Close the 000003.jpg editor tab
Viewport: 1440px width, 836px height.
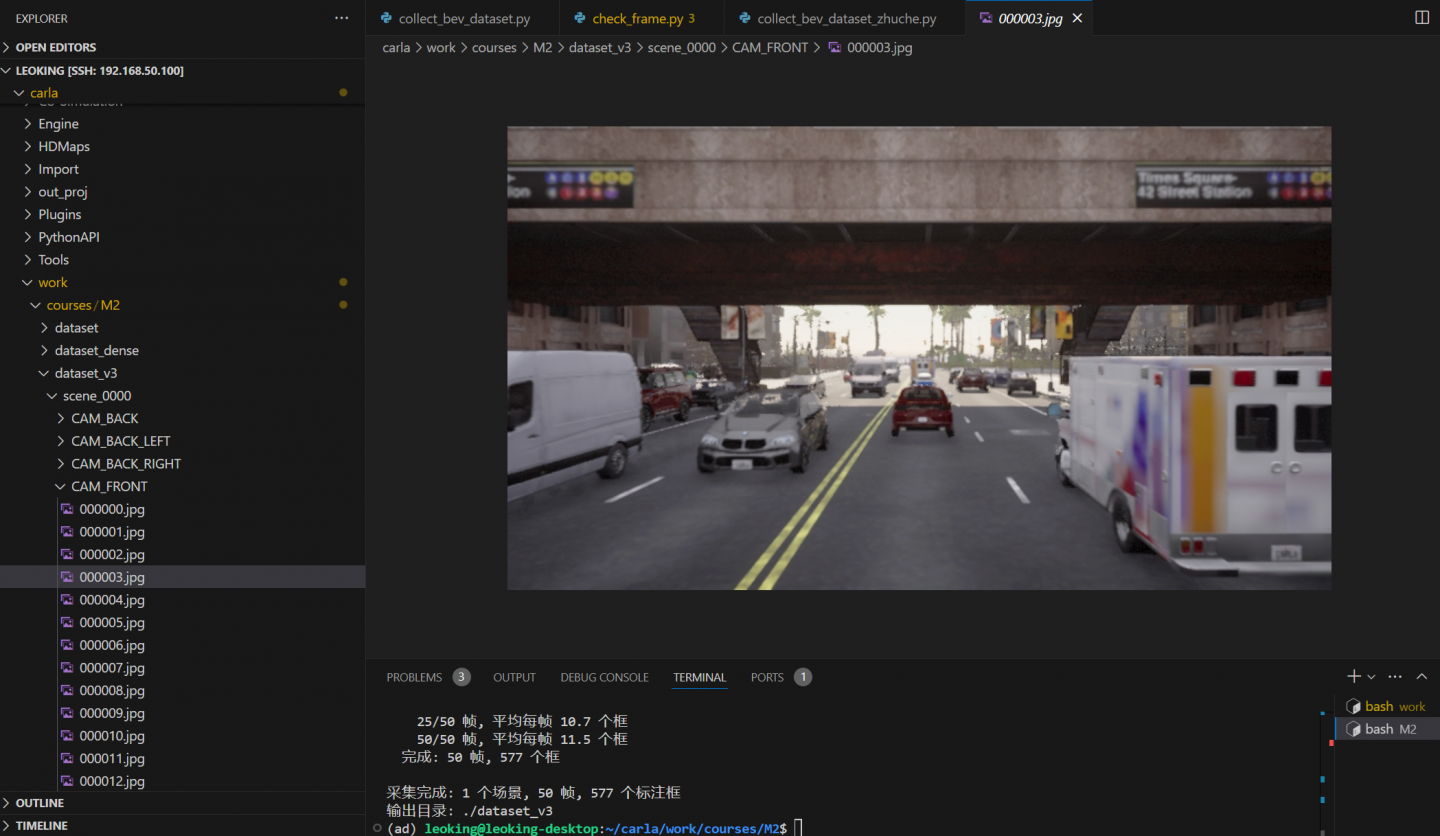[1077, 18]
